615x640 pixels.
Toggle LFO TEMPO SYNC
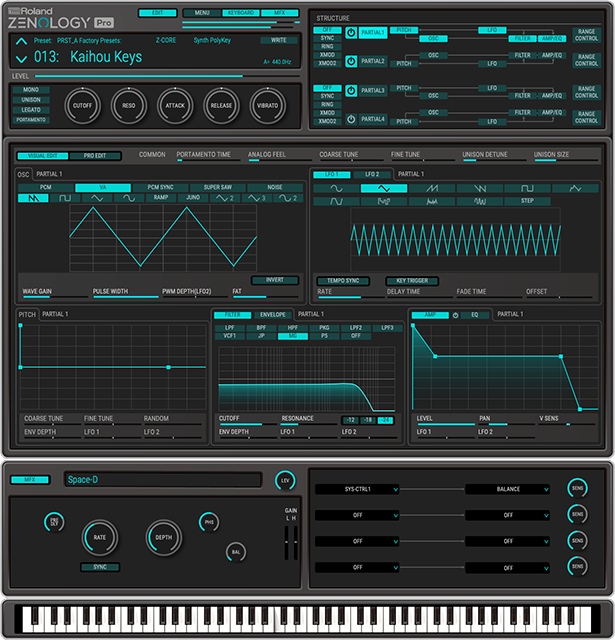coord(343,281)
